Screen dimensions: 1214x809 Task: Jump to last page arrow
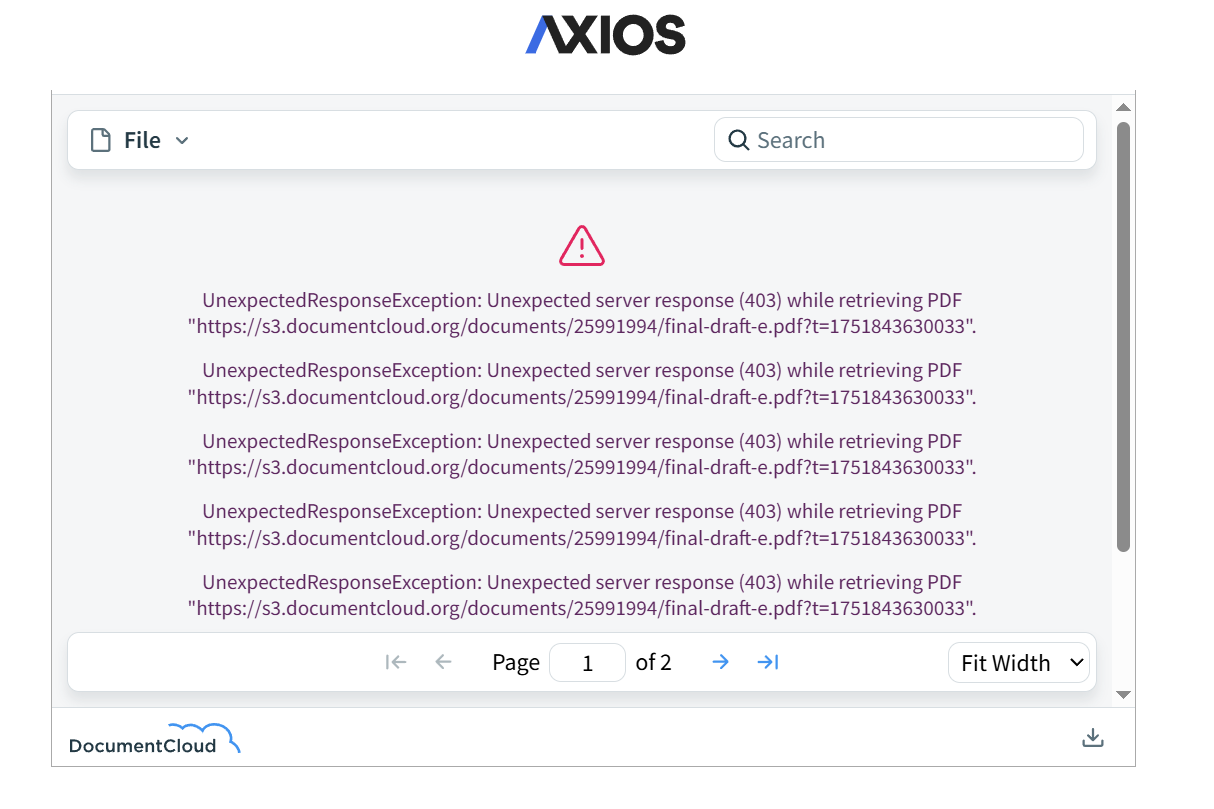point(768,662)
